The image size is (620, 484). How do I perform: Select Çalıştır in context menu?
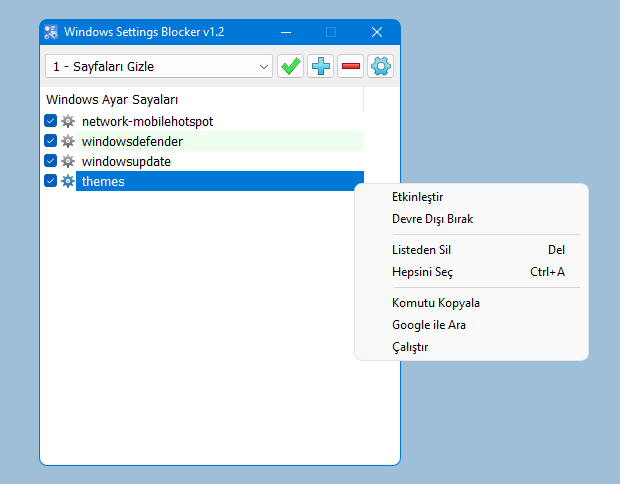click(471, 347)
